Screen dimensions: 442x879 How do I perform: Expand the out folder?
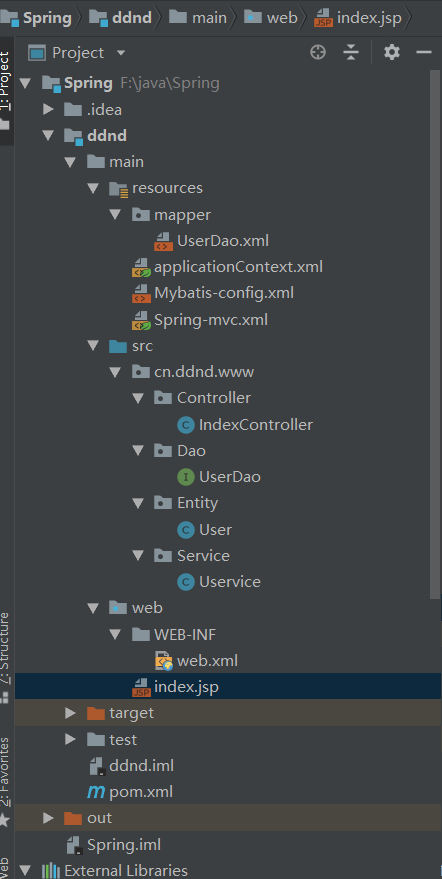click(x=48, y=818)
